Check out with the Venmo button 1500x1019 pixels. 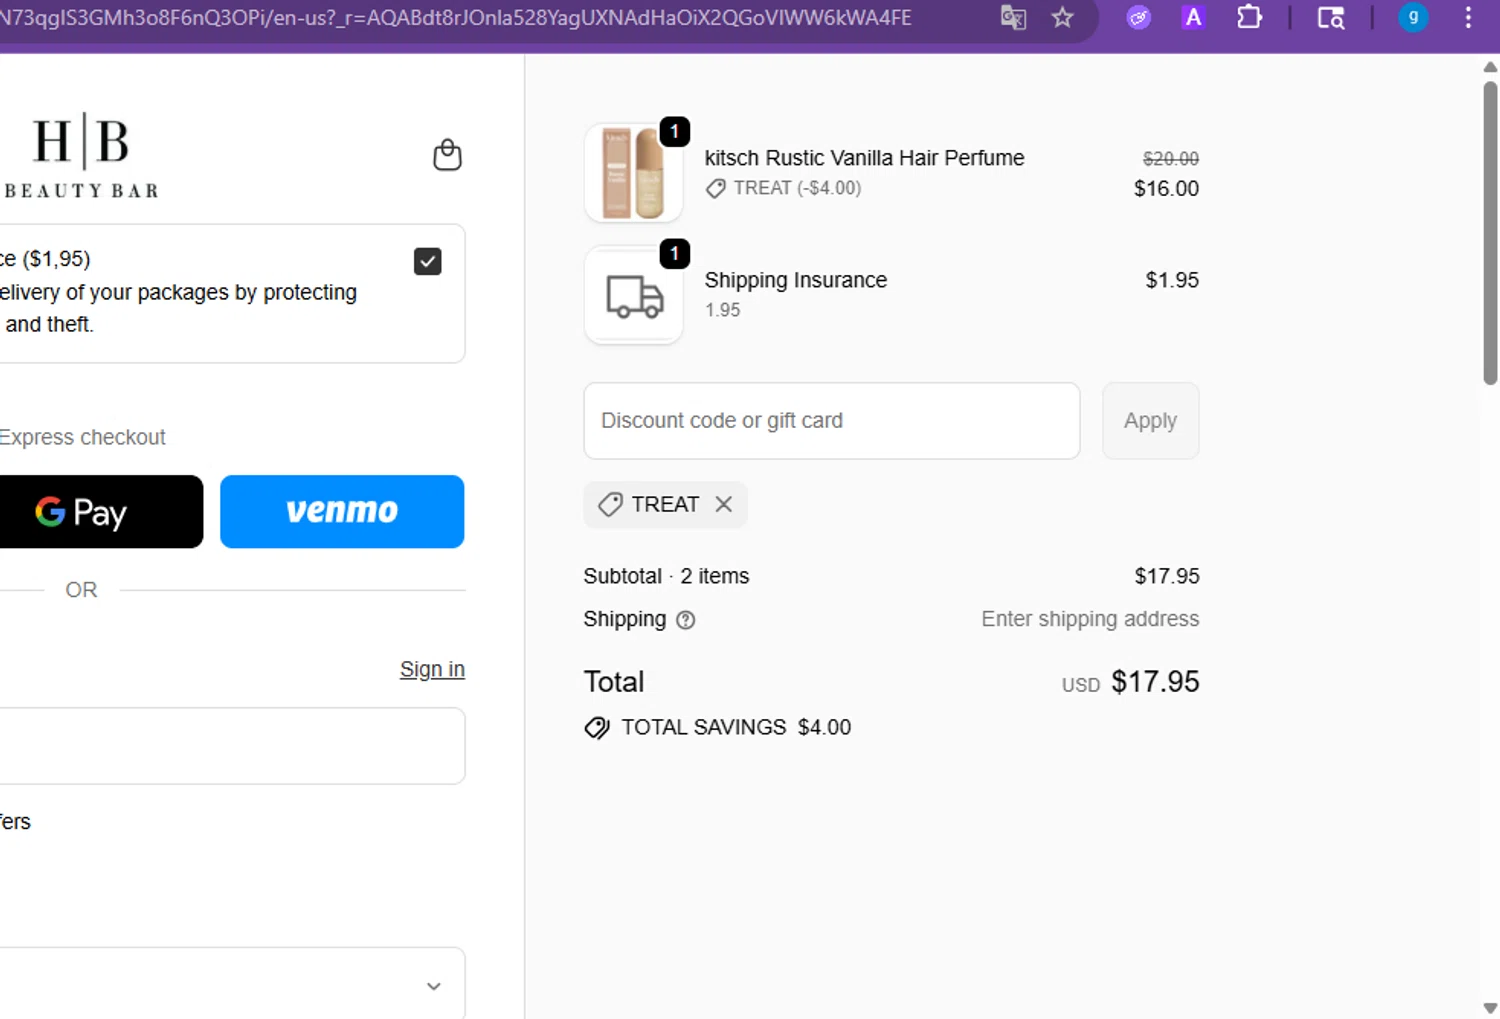point(342,511)
